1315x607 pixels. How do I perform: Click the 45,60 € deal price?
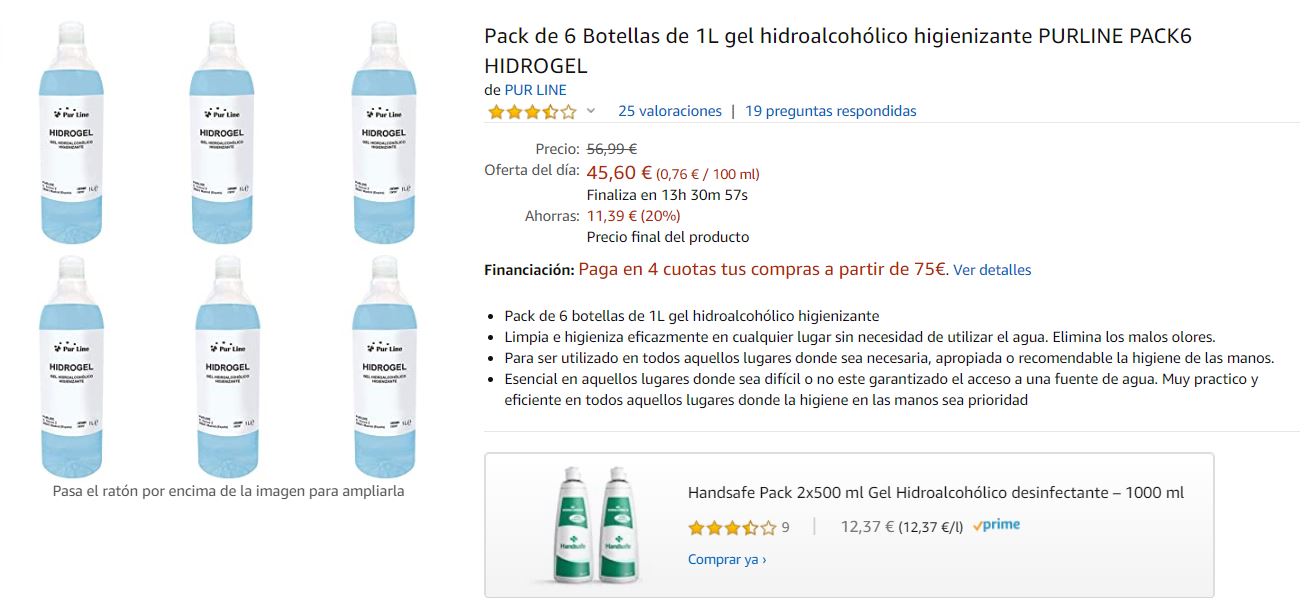(x=619, y=172)
